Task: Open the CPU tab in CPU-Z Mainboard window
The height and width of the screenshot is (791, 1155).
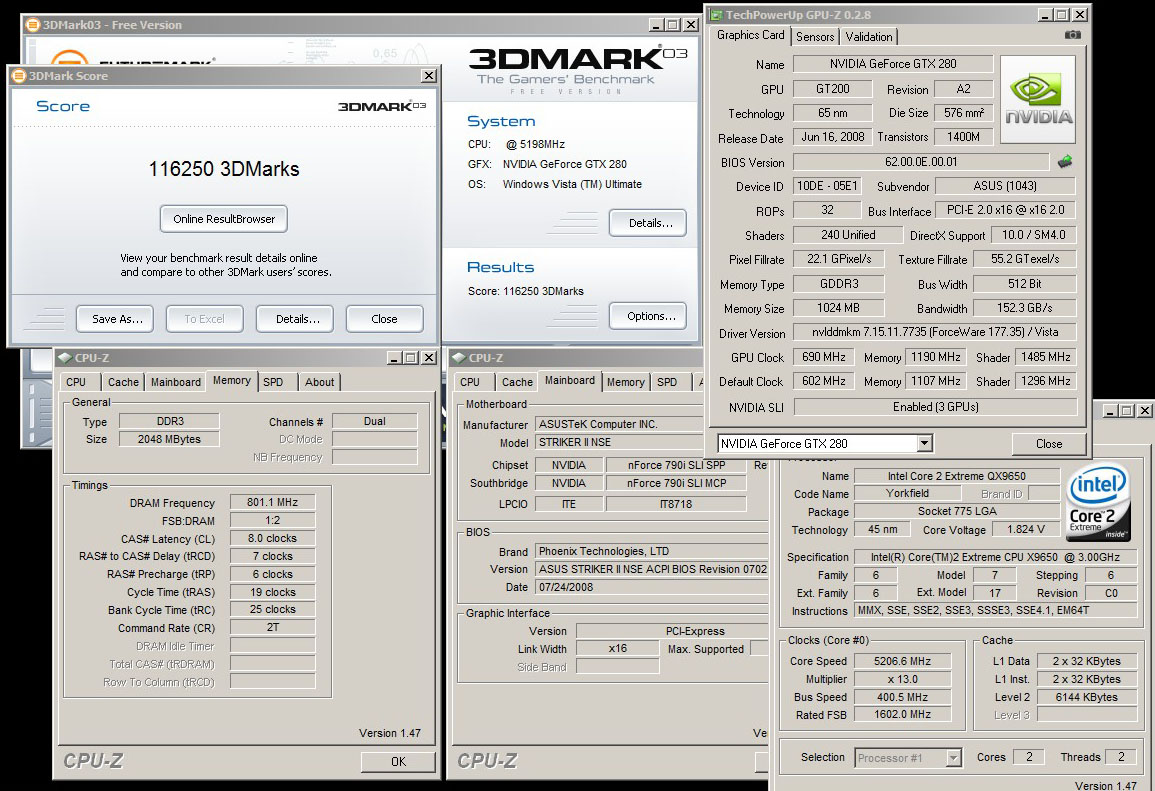Action: point(470,382)
